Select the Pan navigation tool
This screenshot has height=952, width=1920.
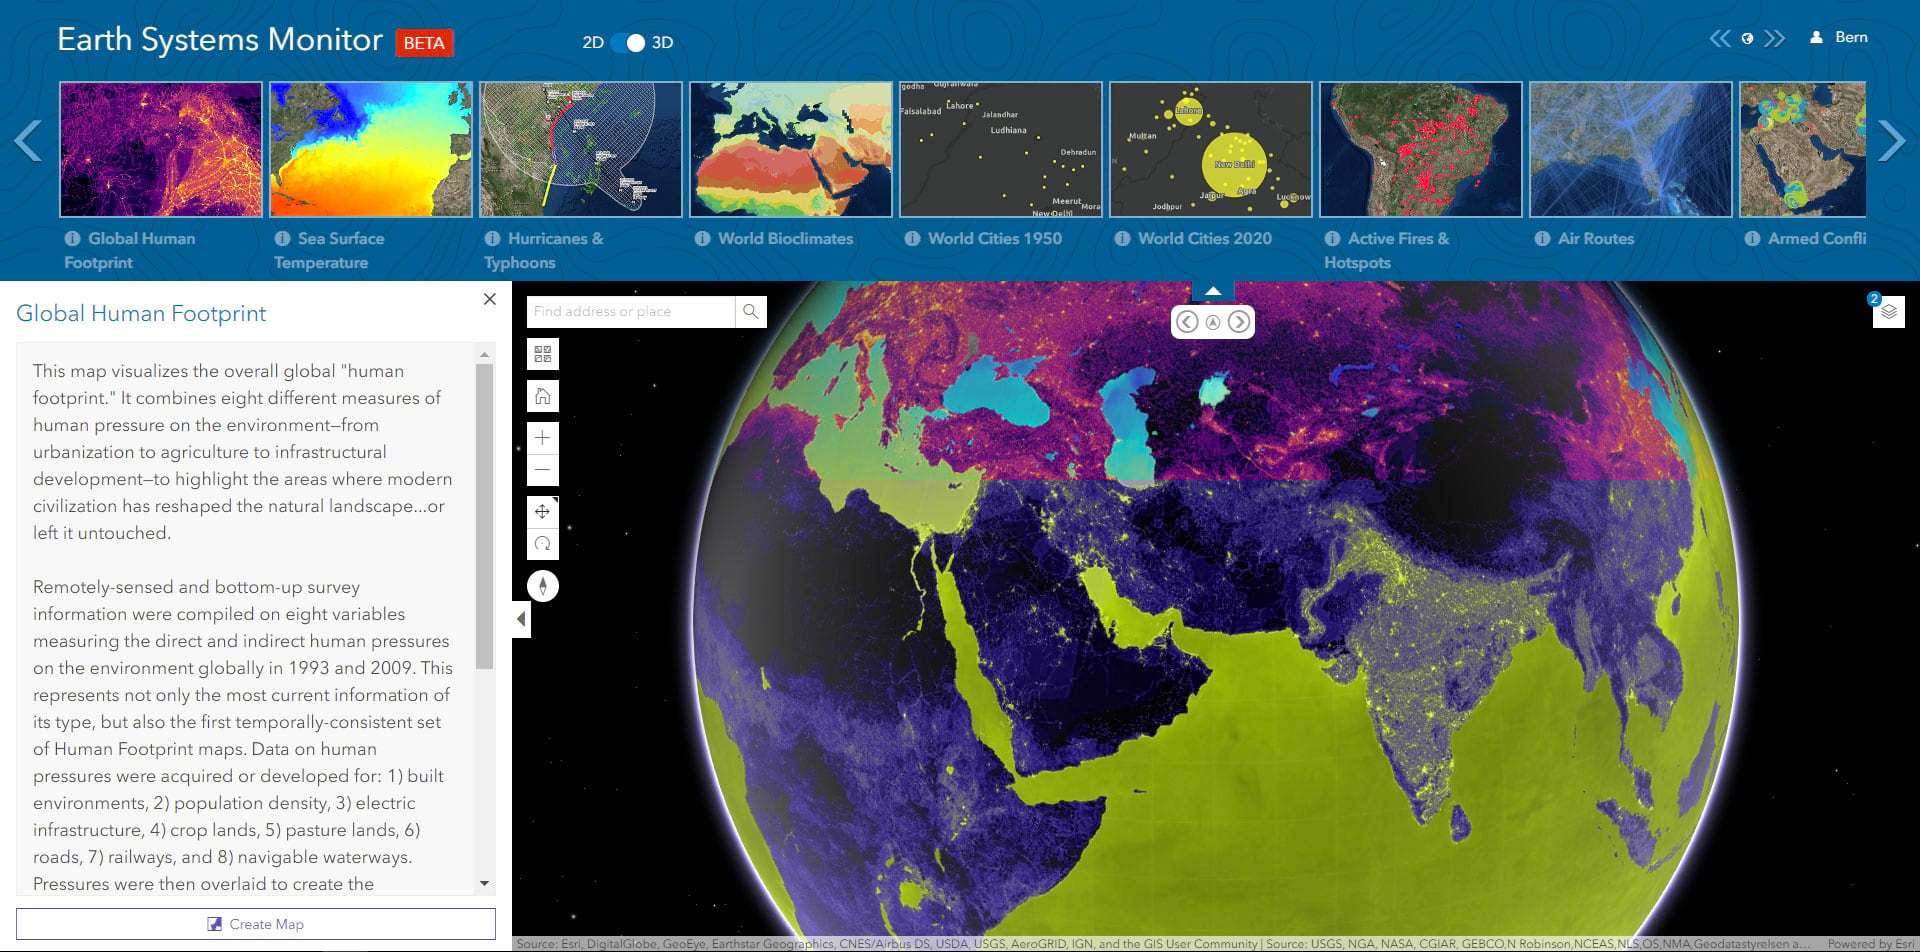pos(542,511)
